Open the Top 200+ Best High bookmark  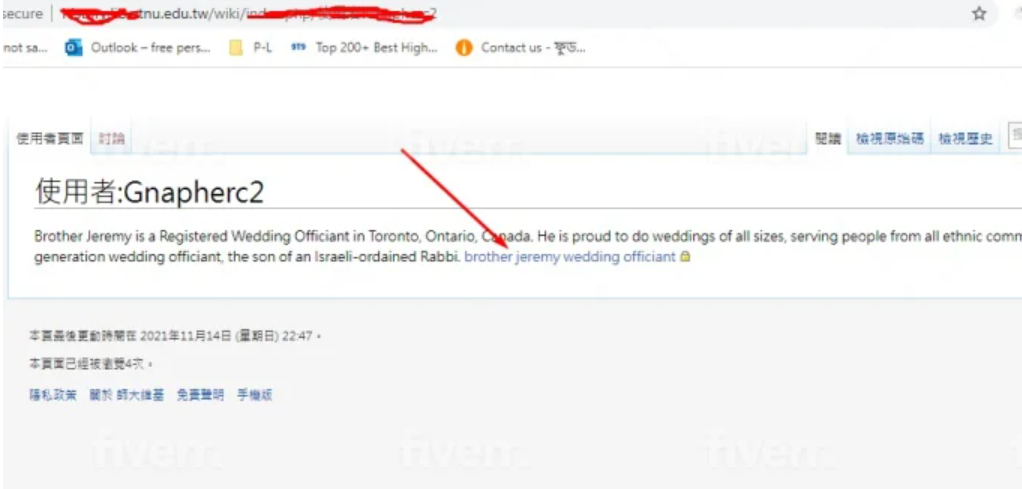coord(364,48)
